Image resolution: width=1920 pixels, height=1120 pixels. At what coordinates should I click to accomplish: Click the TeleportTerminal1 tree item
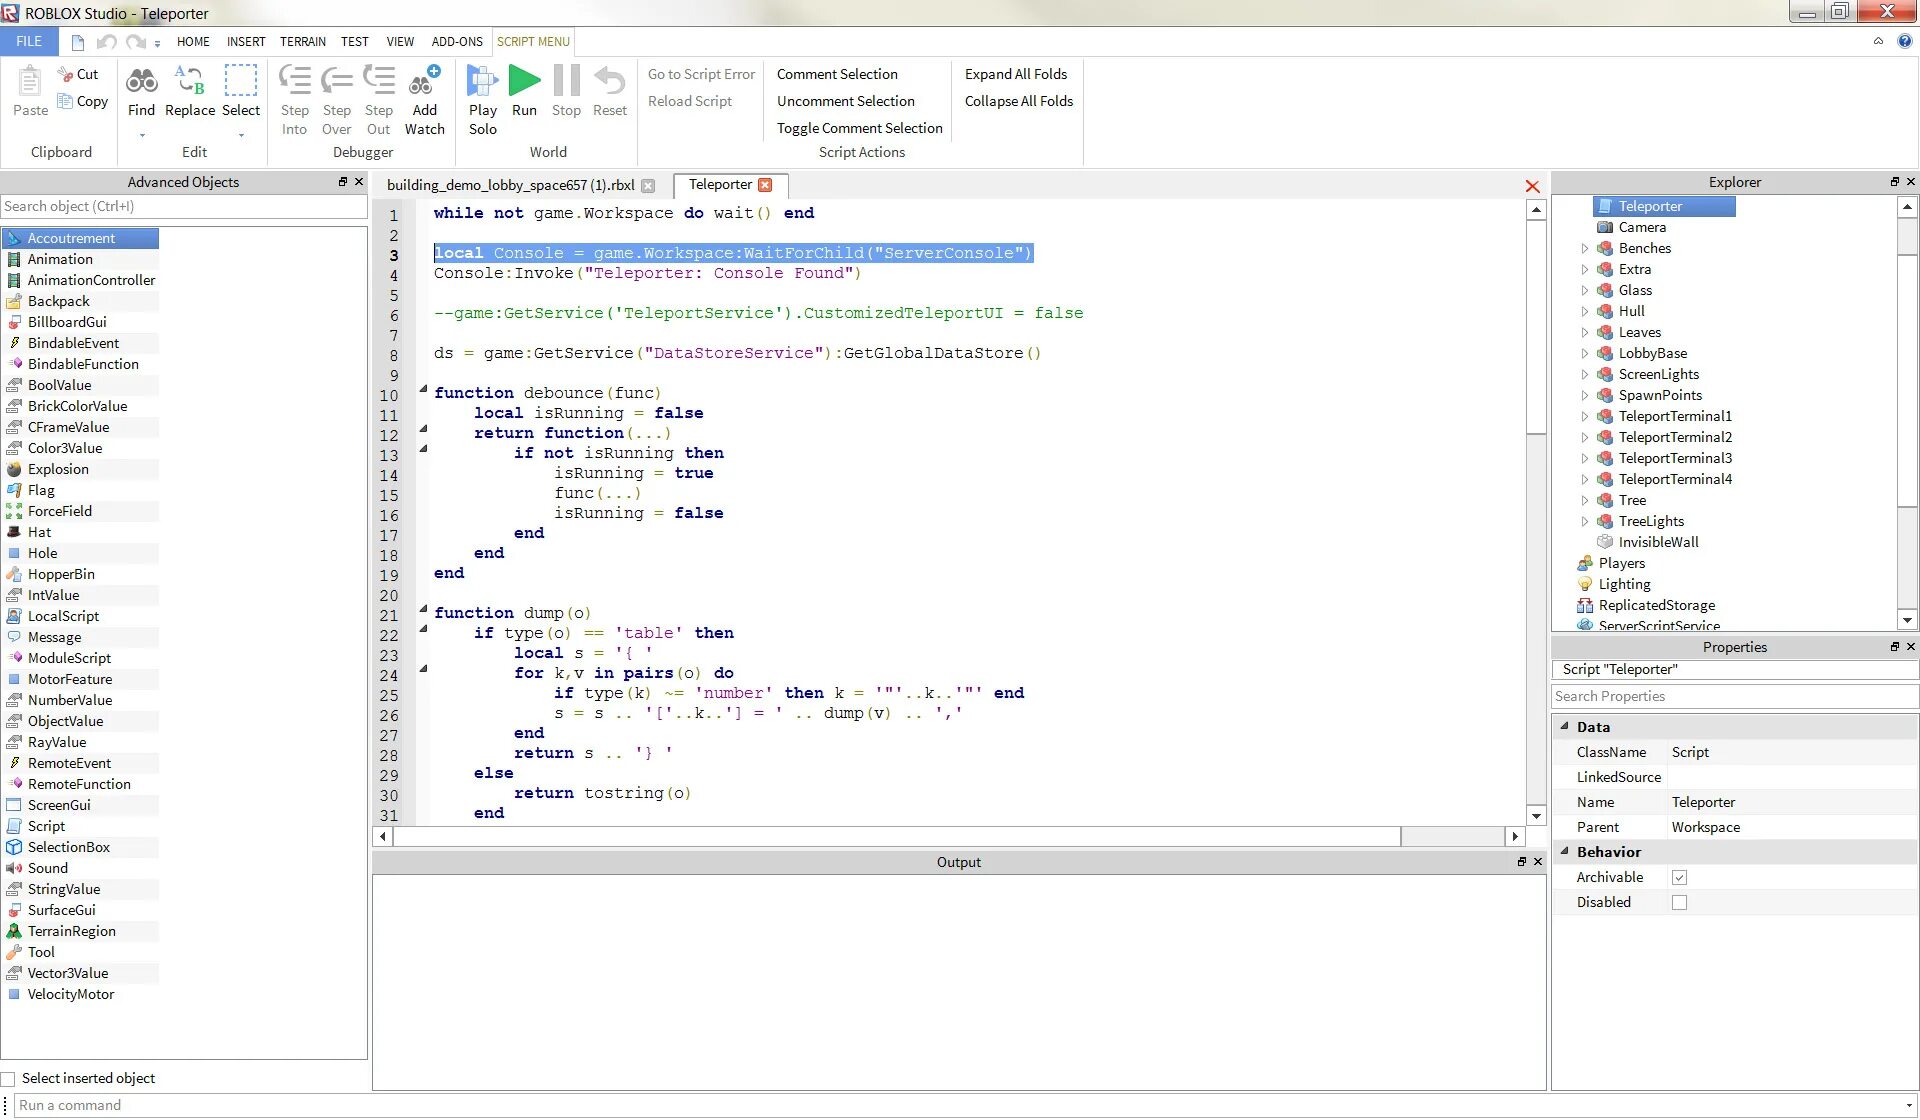[1676, 416]
